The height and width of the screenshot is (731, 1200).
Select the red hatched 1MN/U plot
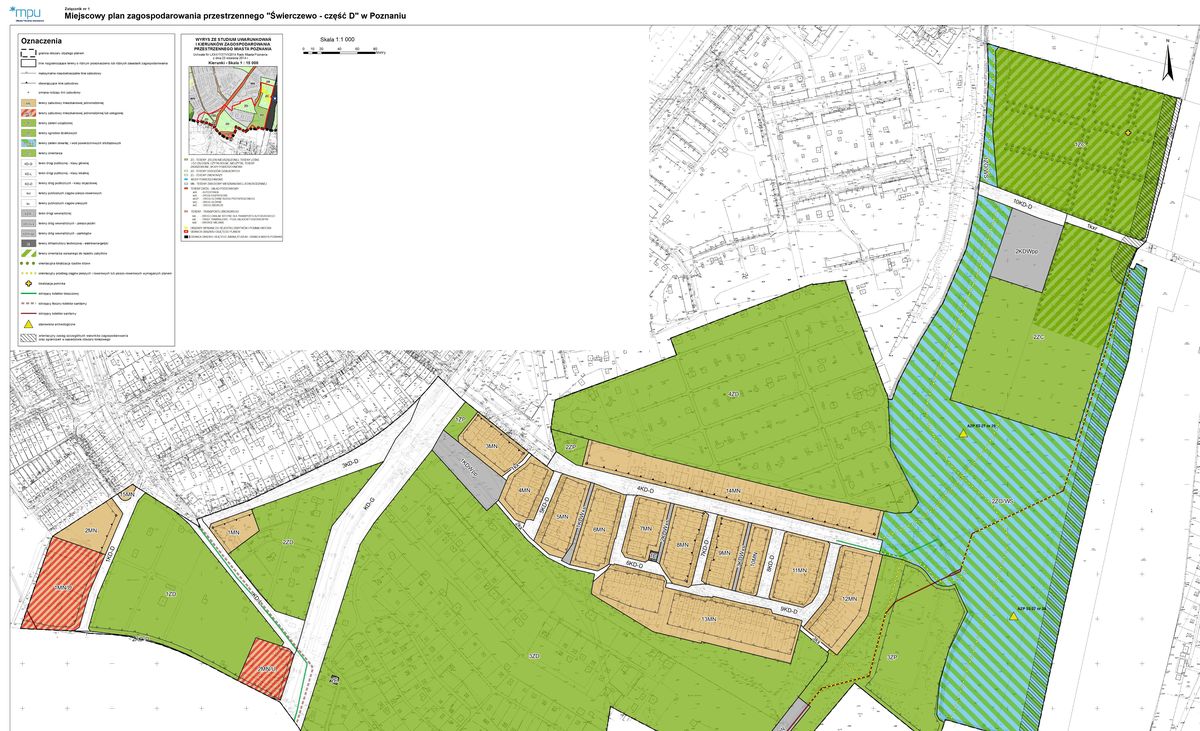pos(56,584)
